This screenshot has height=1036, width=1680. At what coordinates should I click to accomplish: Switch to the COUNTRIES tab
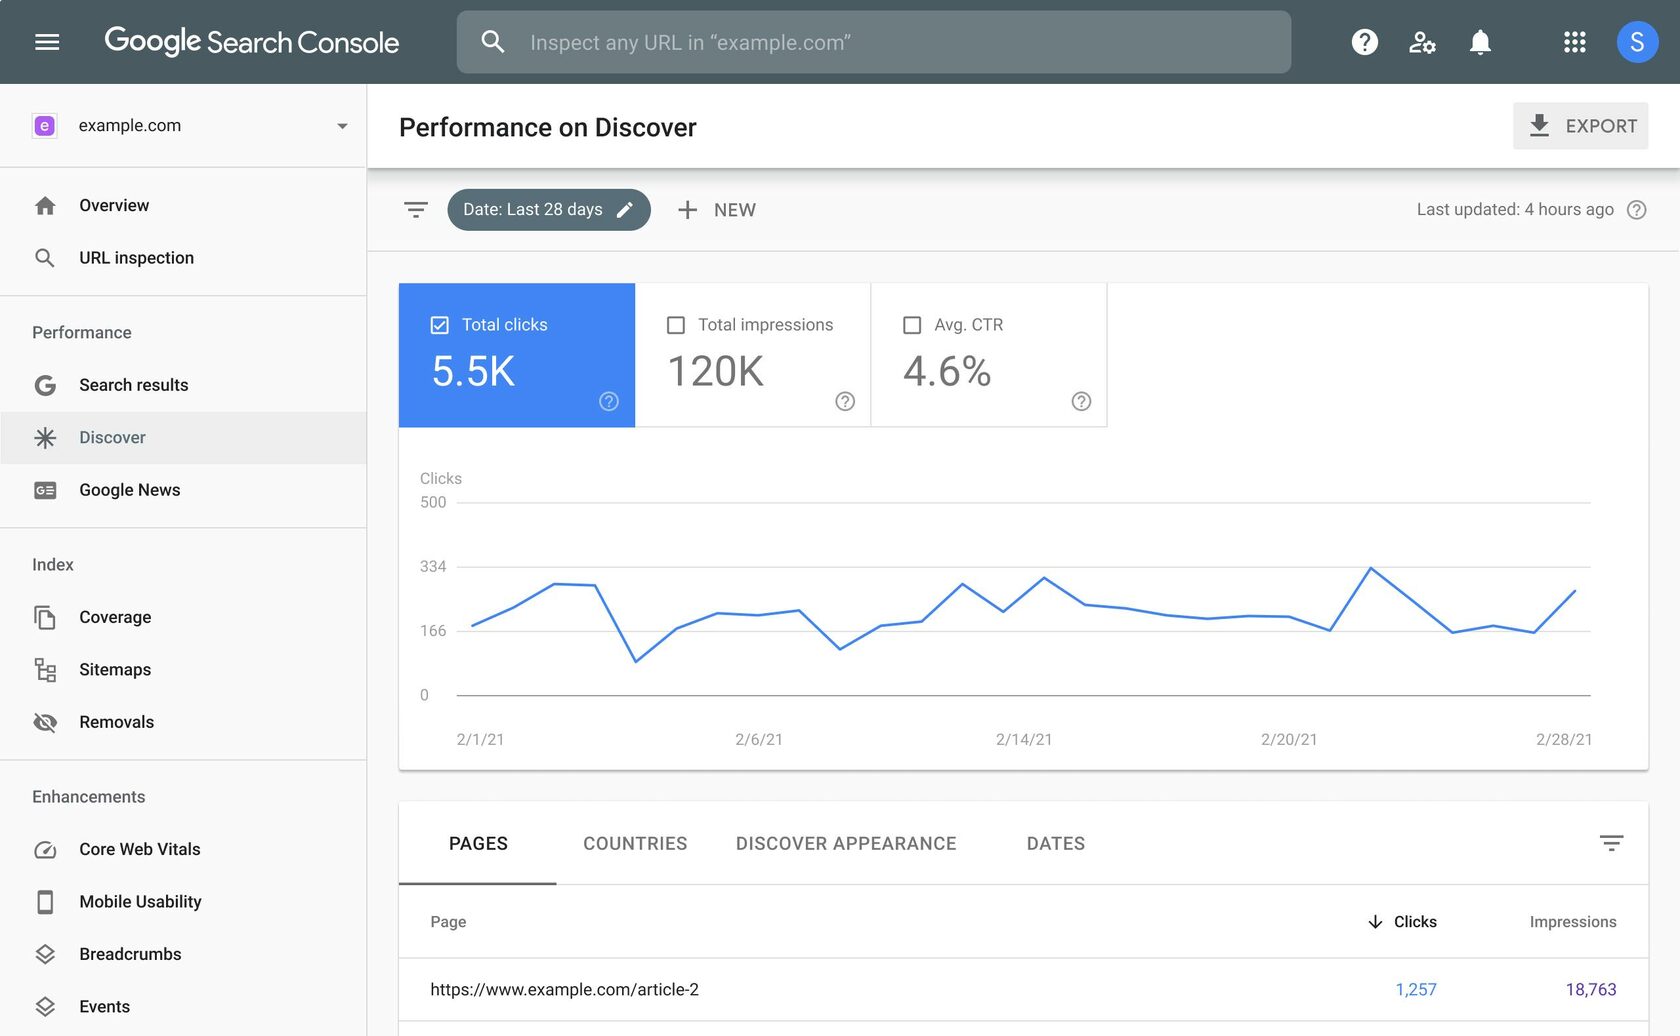(x=635, y=843)
